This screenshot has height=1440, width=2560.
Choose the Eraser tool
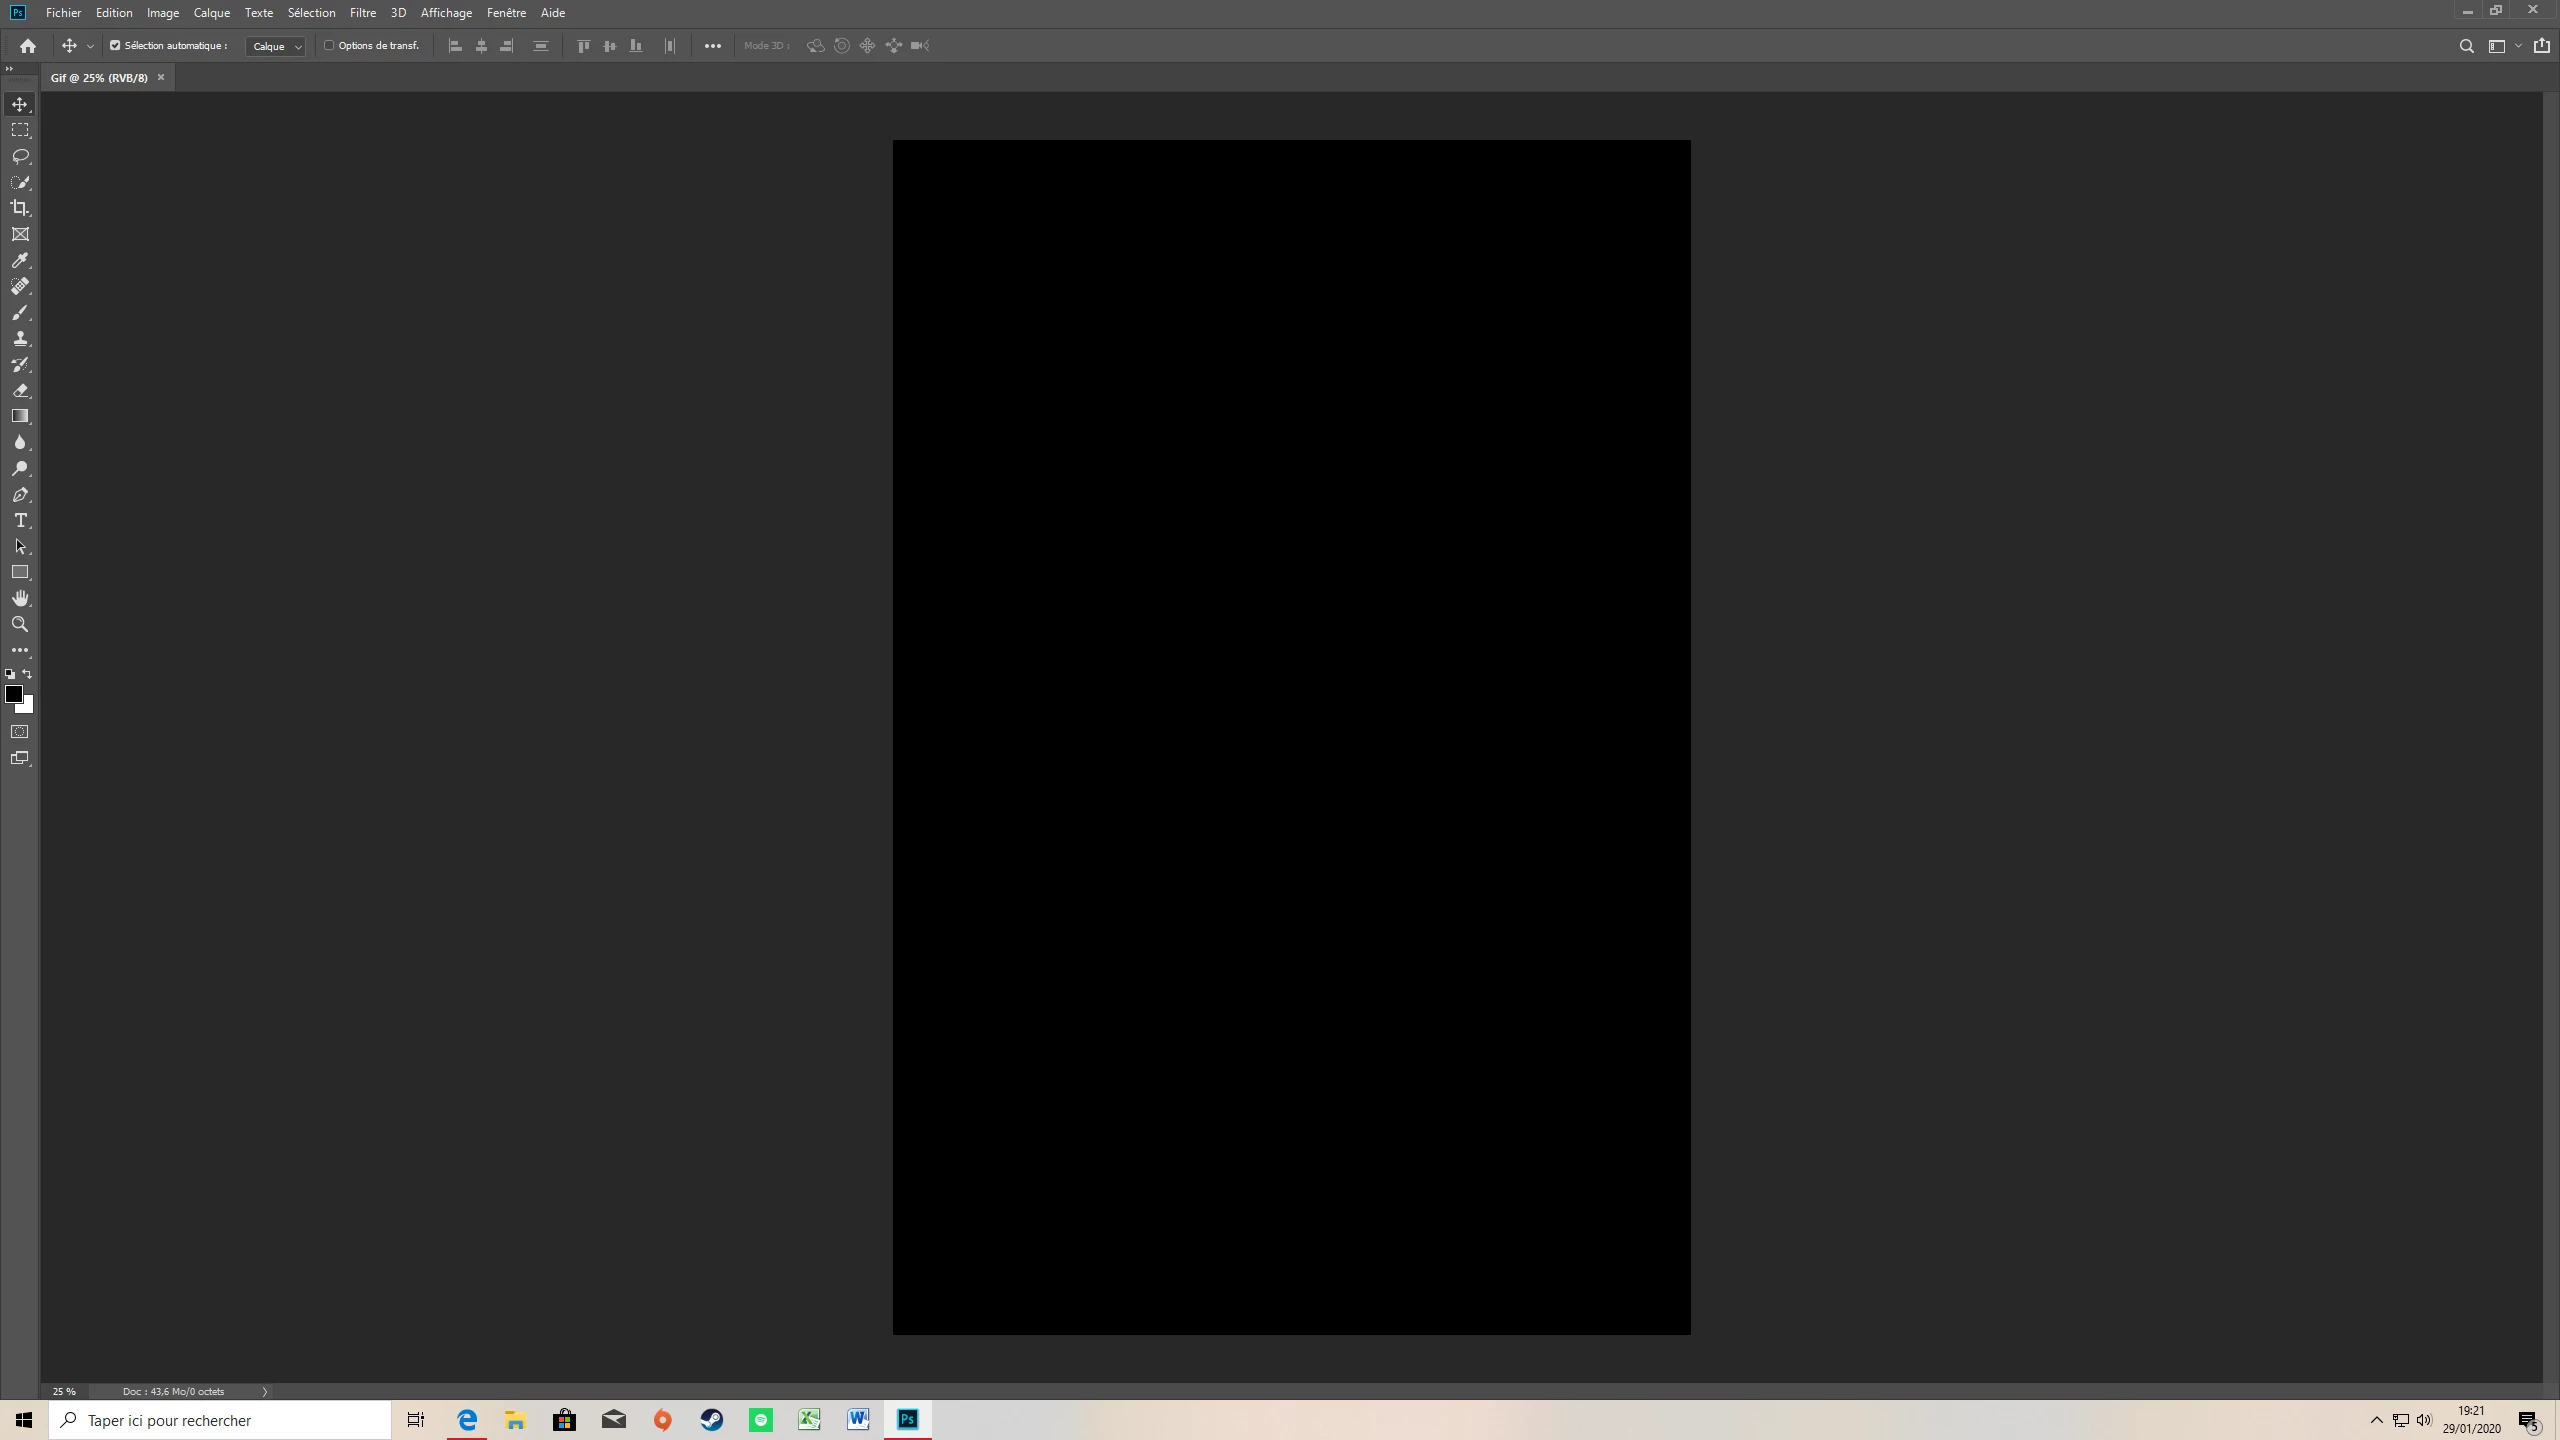pyautogui.click(x=20, y=390)
